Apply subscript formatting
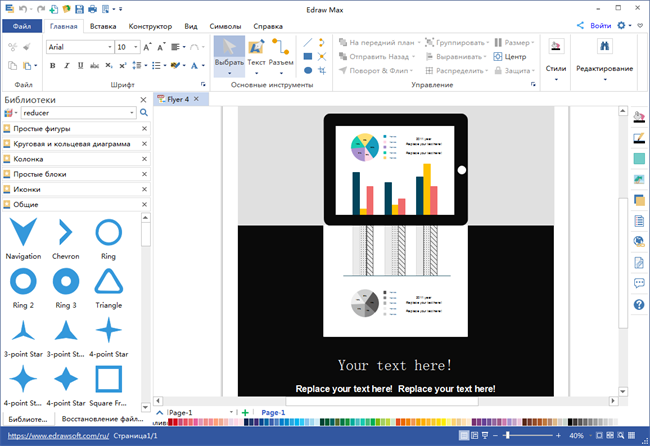The image size is (650, 446). (x=108, y=65)
